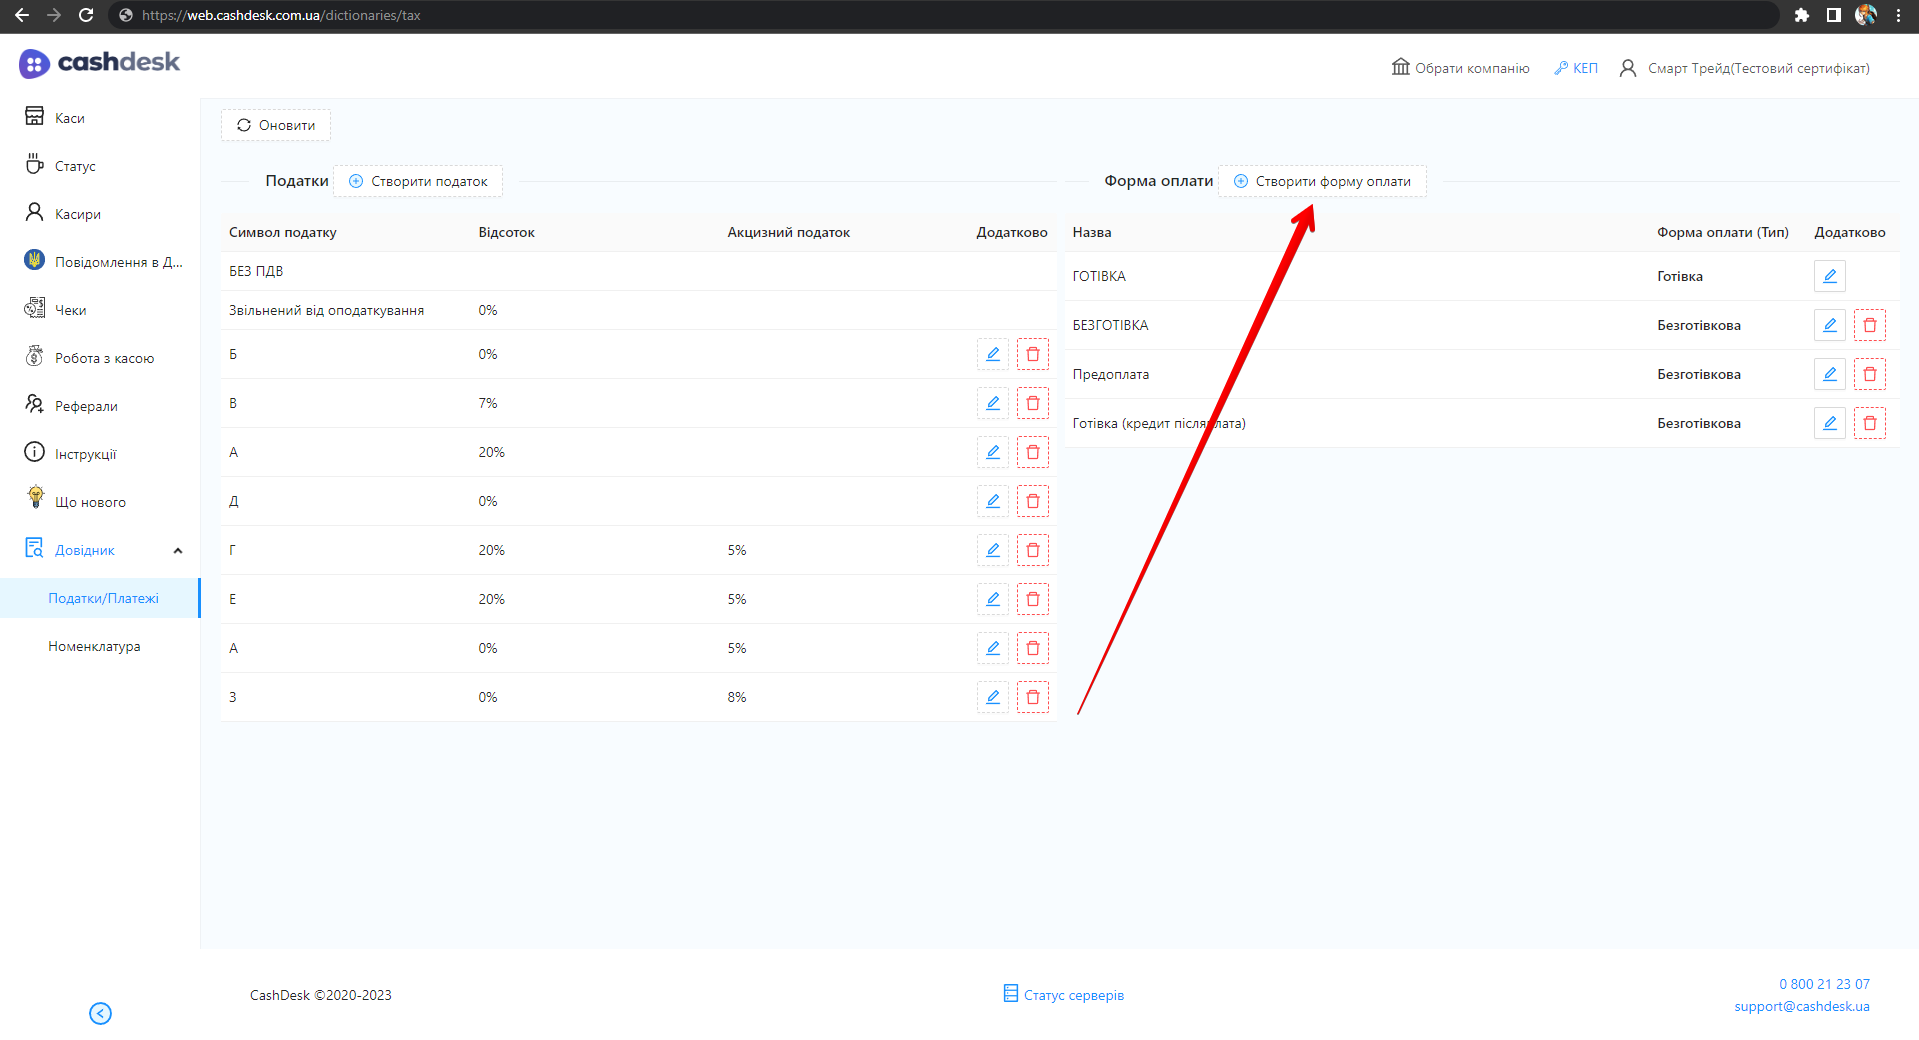Delete the Предоплата payment form
The width and height of the screenshot is (1919, 1040).
[x=1869, y=374]
